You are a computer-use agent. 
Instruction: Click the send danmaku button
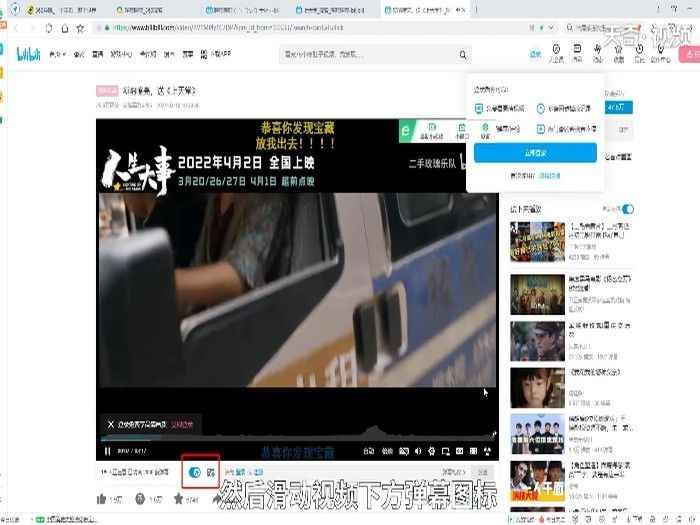point(483,472)
